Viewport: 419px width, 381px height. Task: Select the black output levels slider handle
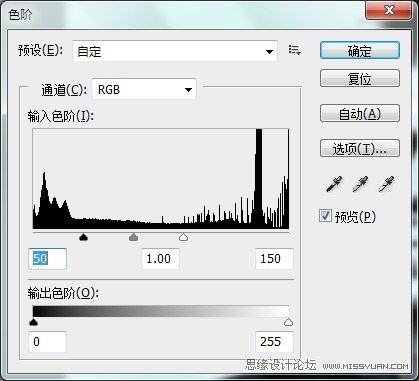pyautogui.click(x=33, y=322)
